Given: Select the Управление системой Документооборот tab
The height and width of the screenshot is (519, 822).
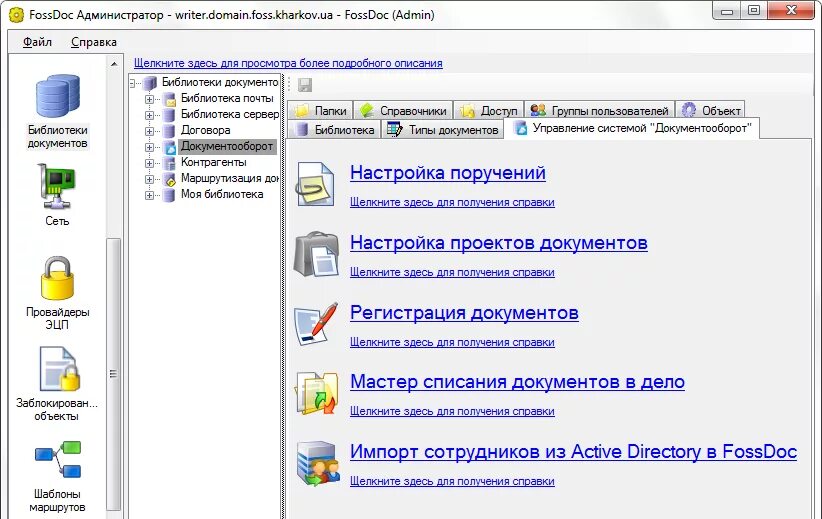Looking at the screenshot, I should click(632, 128).
